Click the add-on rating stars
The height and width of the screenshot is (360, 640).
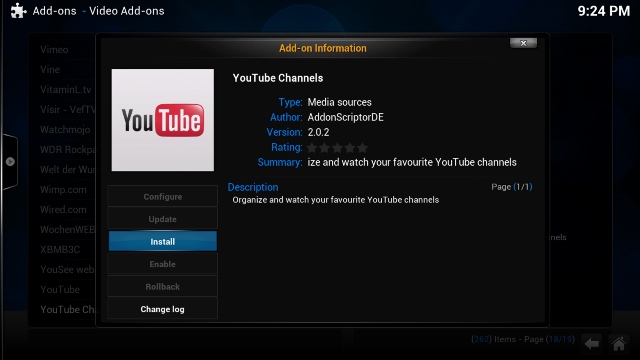(337, 147)
